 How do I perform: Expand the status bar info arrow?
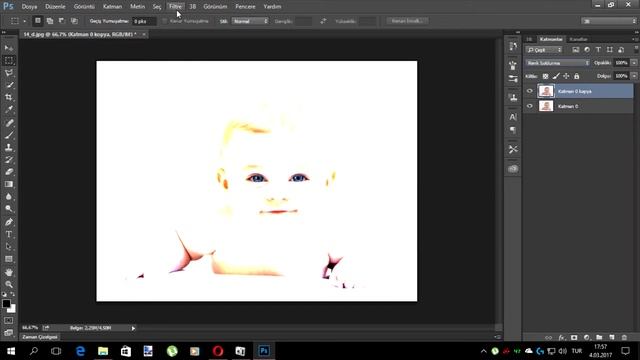133,328
